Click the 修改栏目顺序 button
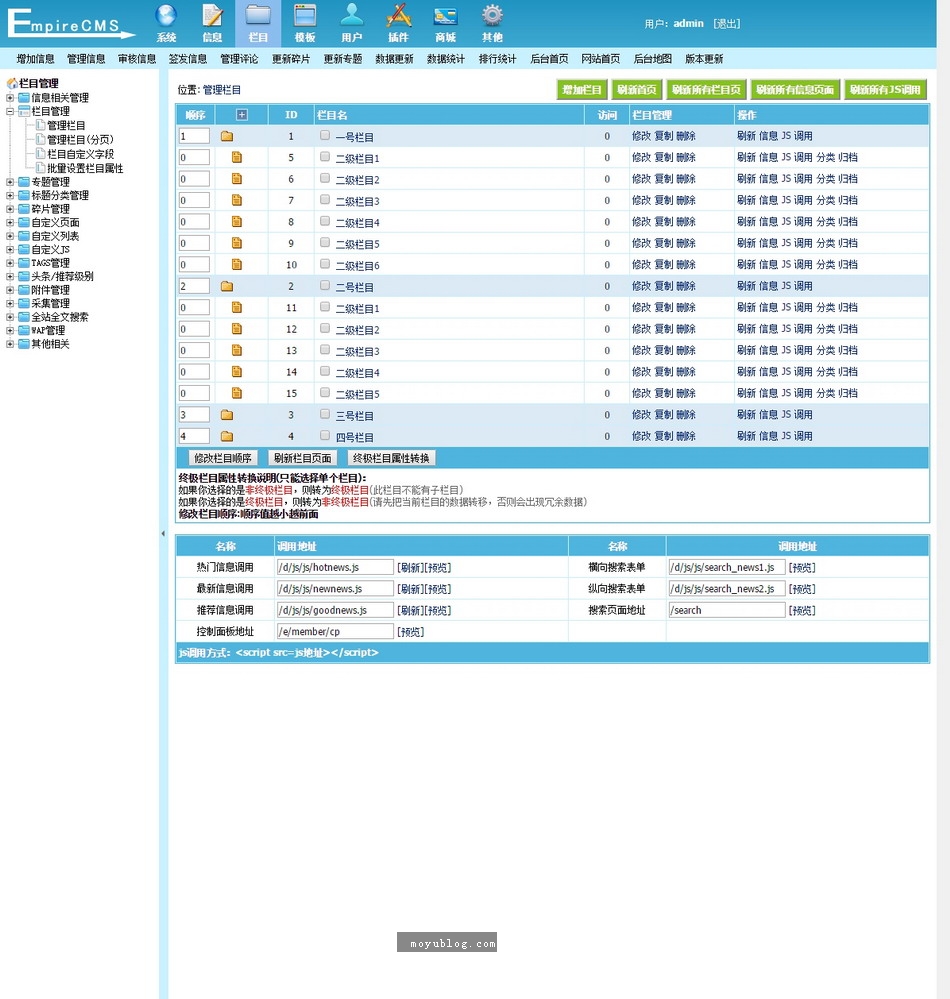This screenshot has height=999, width=950. [x=223, y=458]
